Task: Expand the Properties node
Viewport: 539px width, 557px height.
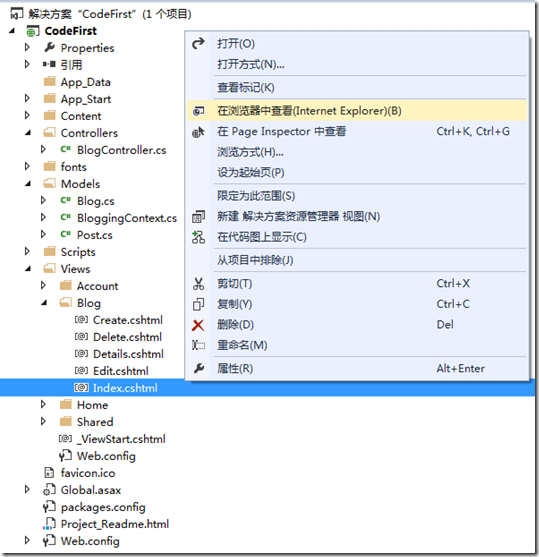Action: point(27,47)
